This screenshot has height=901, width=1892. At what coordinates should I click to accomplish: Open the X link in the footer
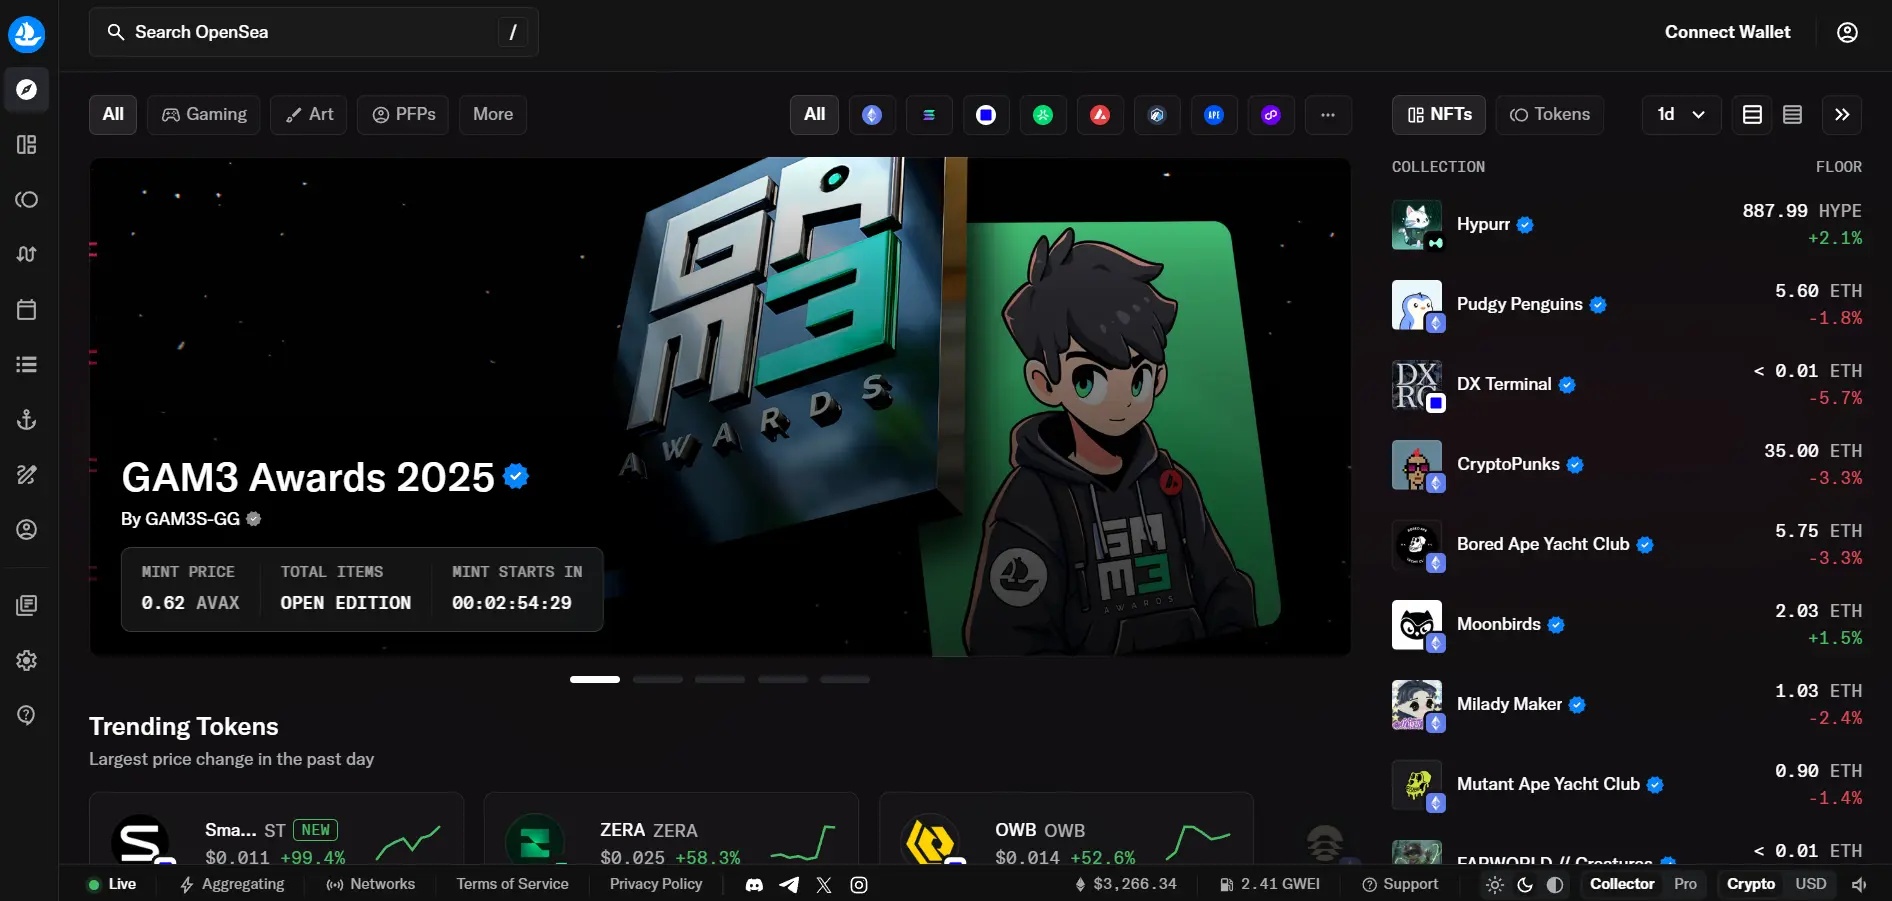click(x=824, y=885)
